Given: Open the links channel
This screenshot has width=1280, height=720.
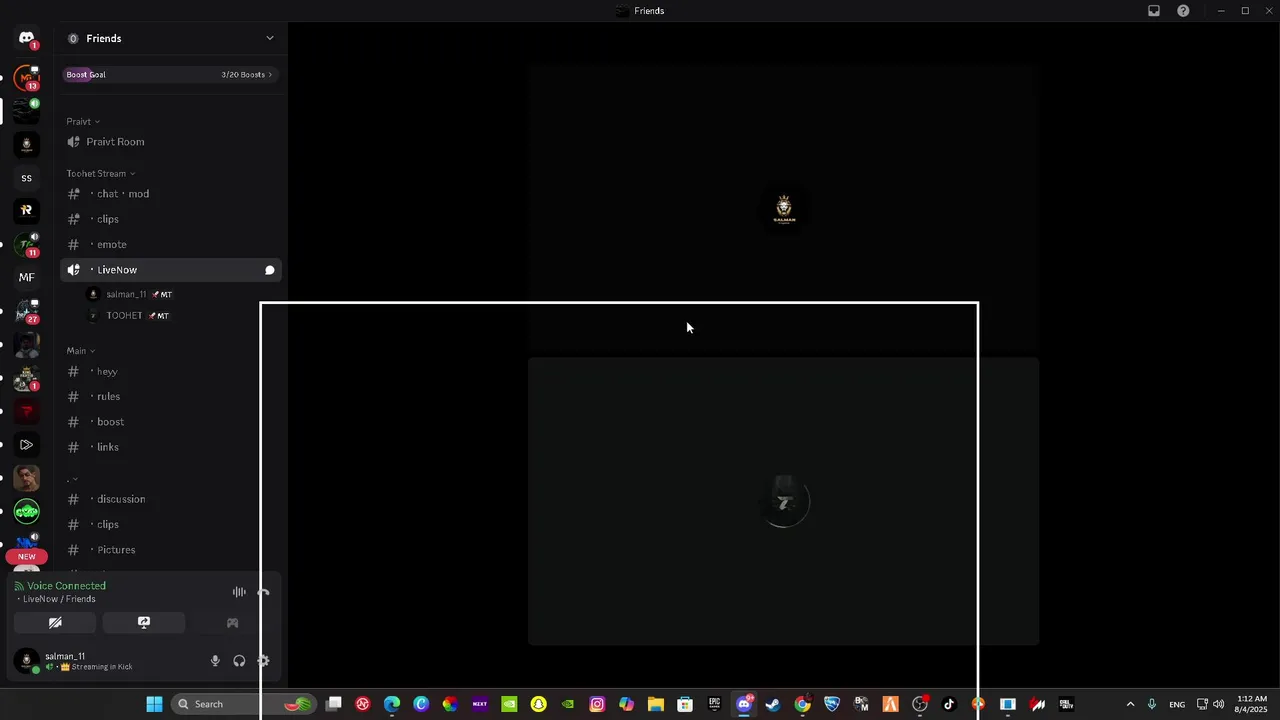Looking at the screenshot, I should pos(171,447).
